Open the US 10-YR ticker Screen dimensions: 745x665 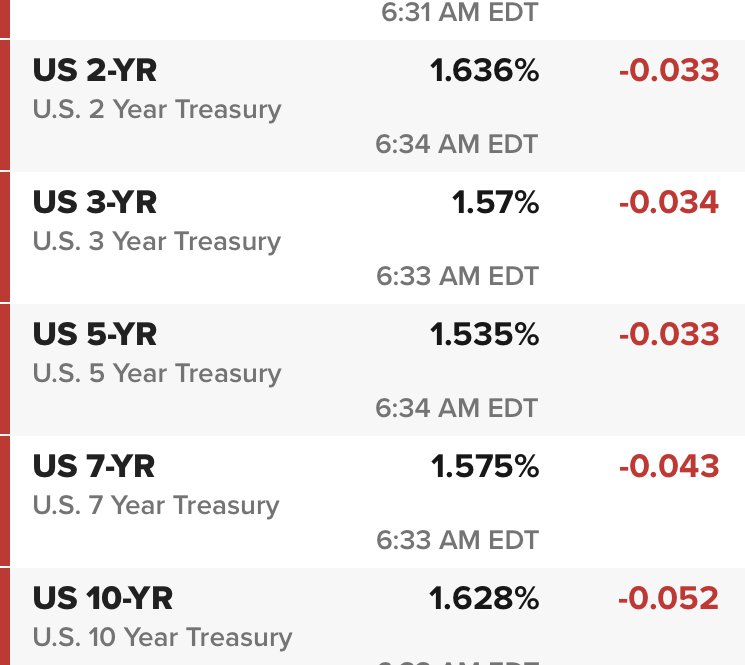click(x=103, y=598)
